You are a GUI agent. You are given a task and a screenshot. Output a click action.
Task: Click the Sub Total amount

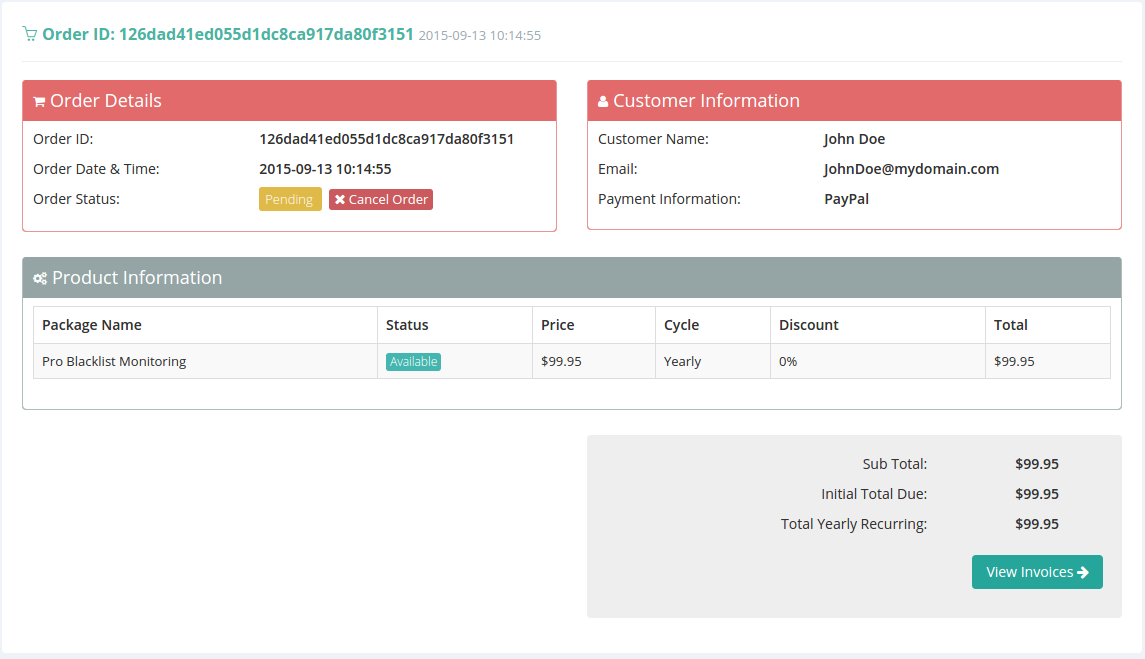1037,464
